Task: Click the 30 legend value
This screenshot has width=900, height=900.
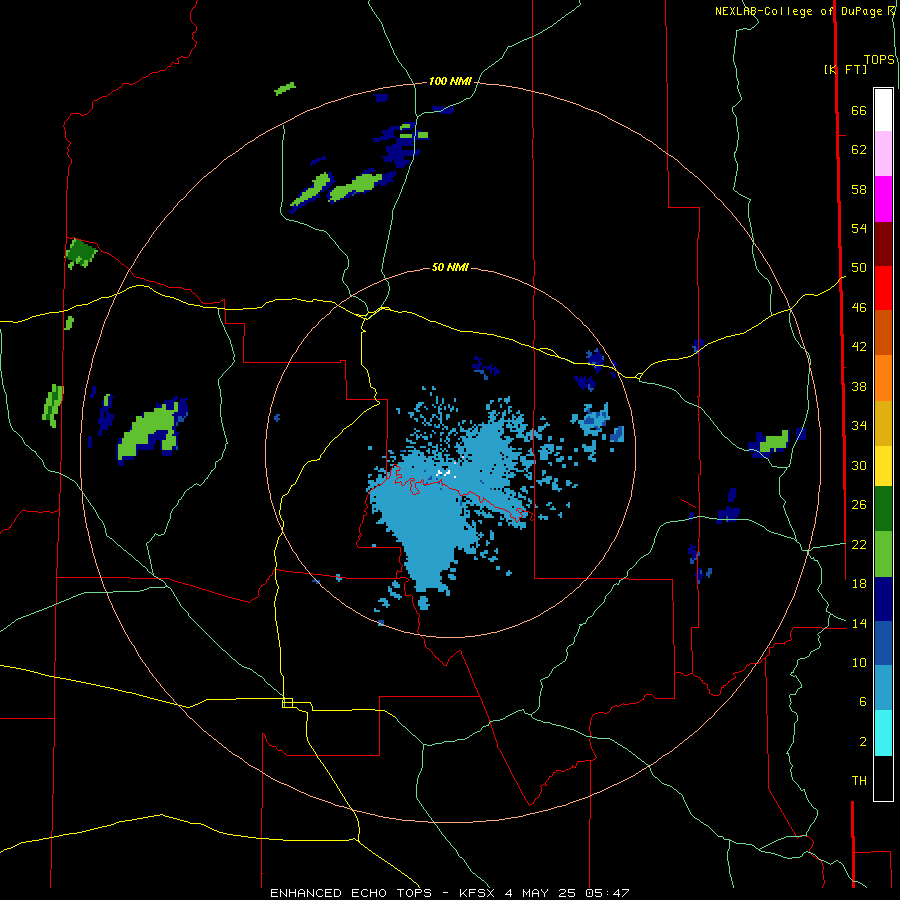Action: 859,465
